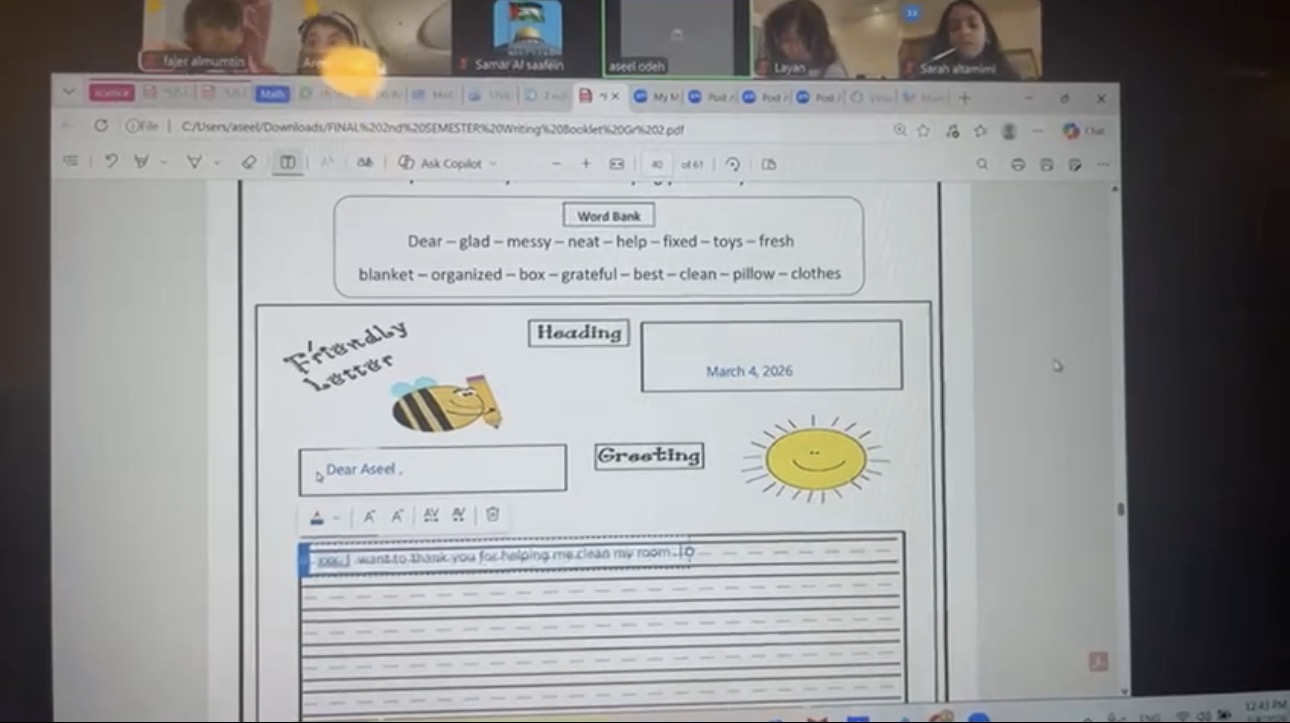Delete text box using the trash icon
The image size is (1290, 723).
492,515
